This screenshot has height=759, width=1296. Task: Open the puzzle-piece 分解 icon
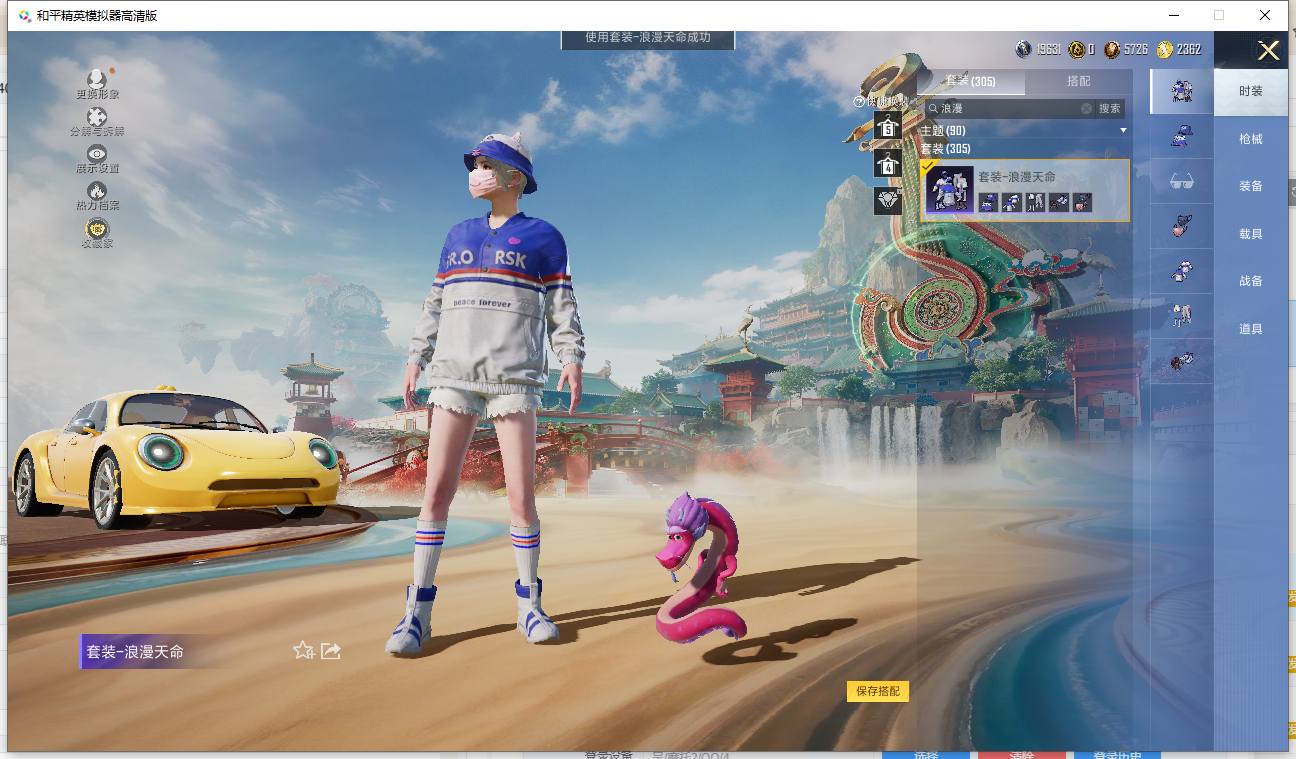click(x=97, y=117)
